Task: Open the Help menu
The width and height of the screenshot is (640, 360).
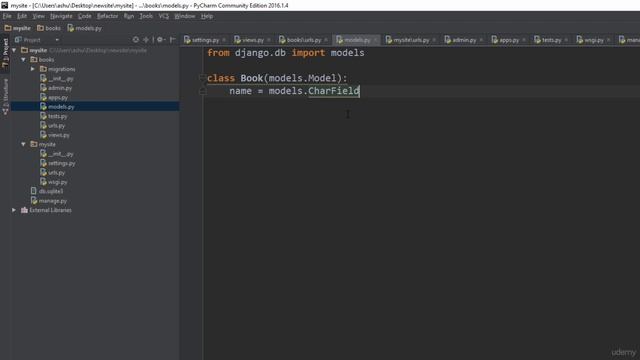Action: point(207,16)
